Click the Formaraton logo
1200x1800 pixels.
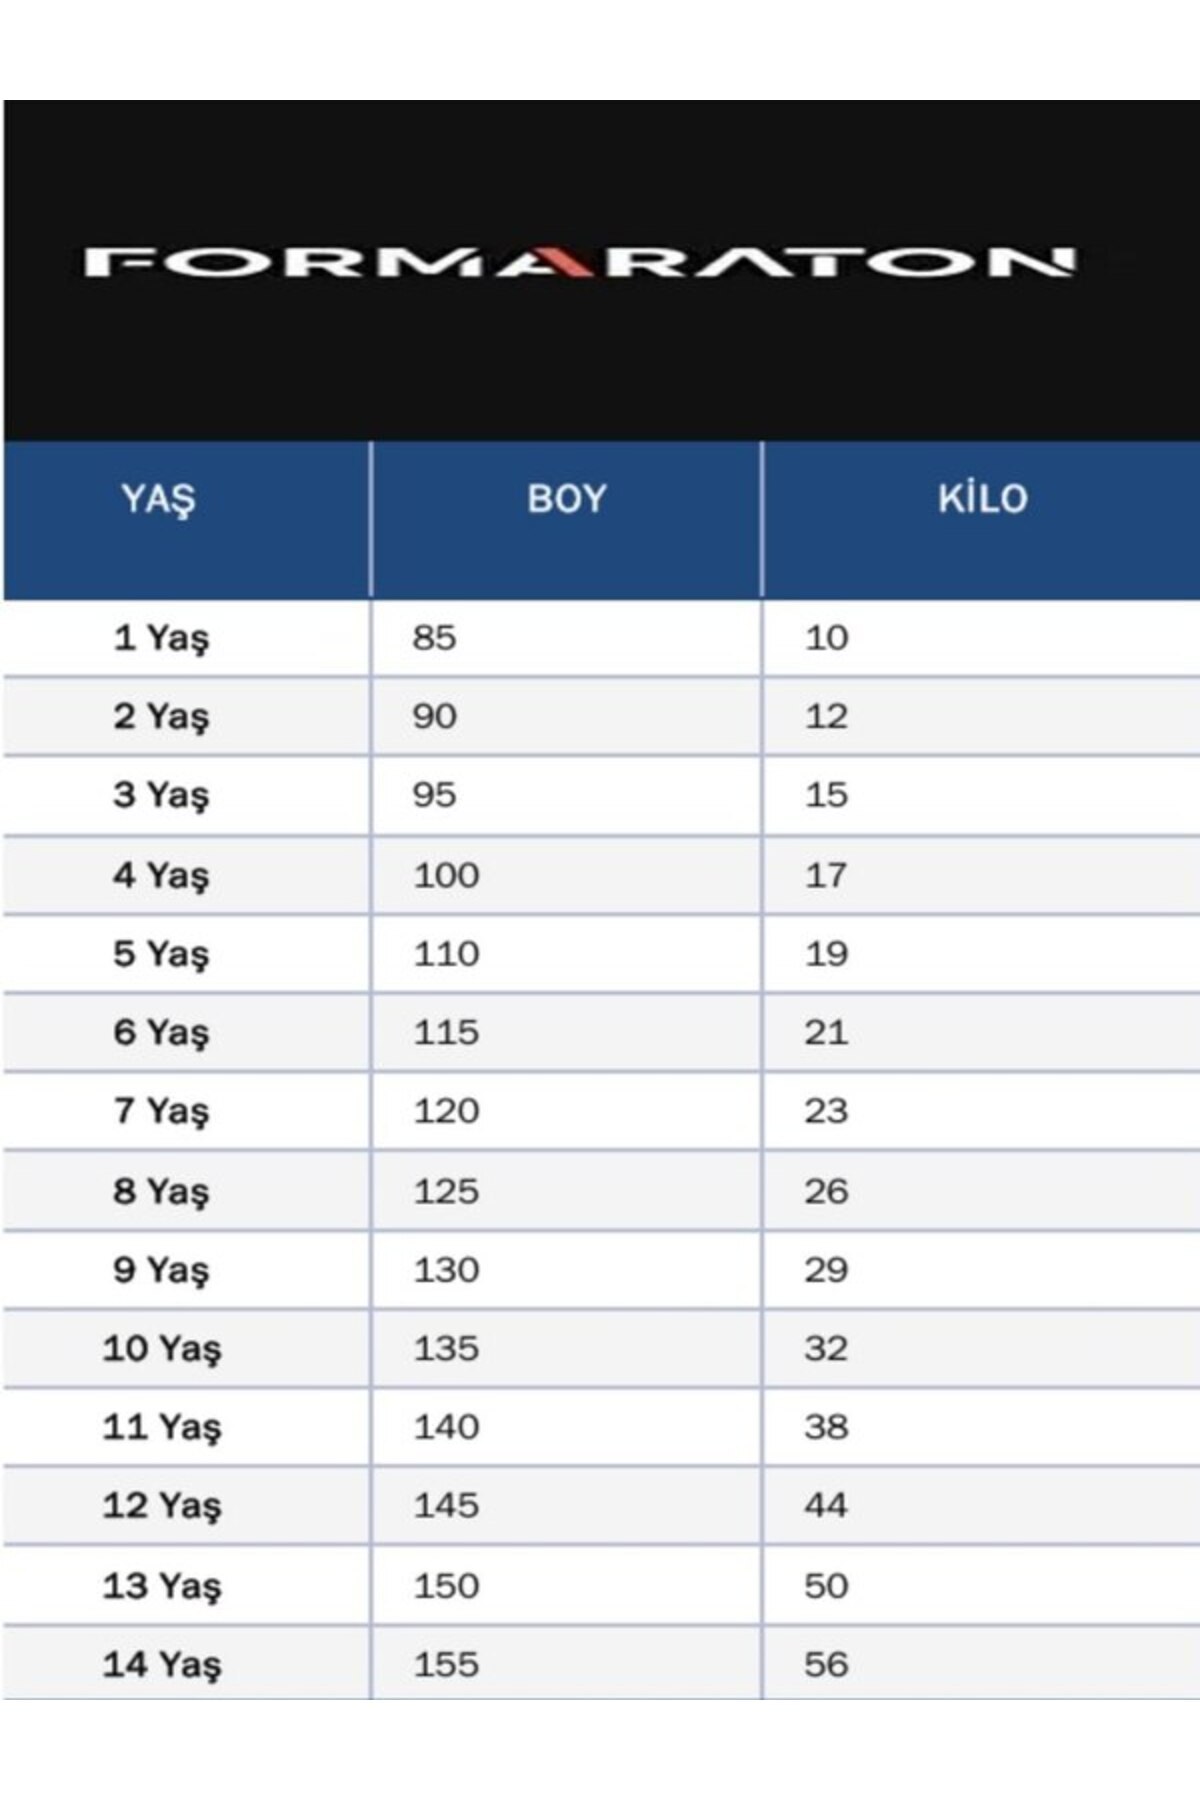(580, 262)
